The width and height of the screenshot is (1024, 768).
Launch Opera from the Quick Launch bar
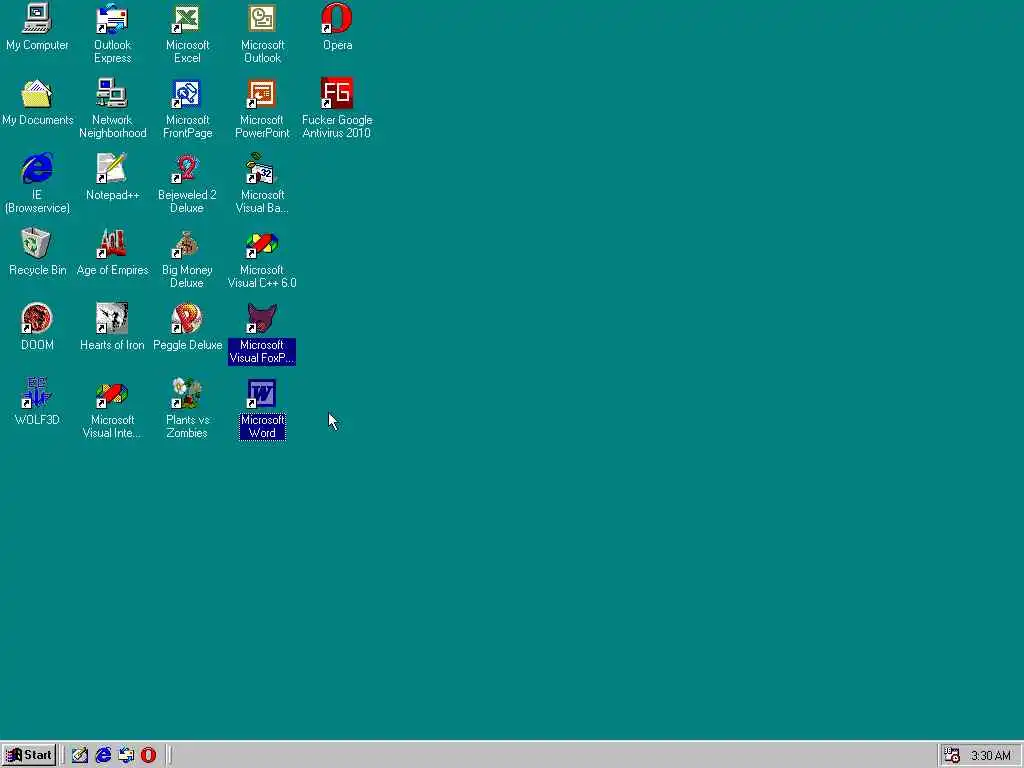pos(149,755)
